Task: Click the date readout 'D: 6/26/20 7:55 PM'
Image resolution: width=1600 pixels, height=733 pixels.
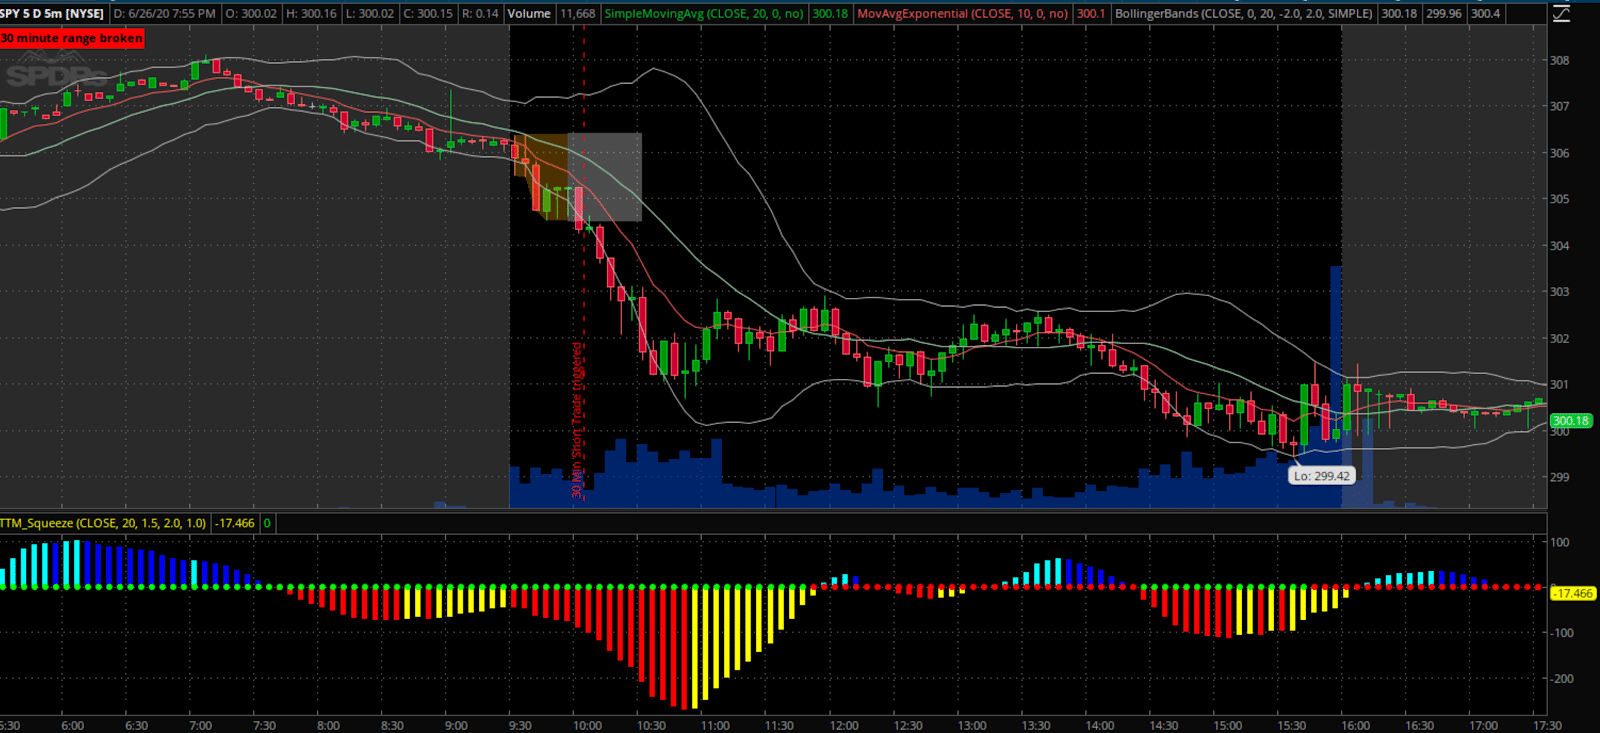Action: 164,14
